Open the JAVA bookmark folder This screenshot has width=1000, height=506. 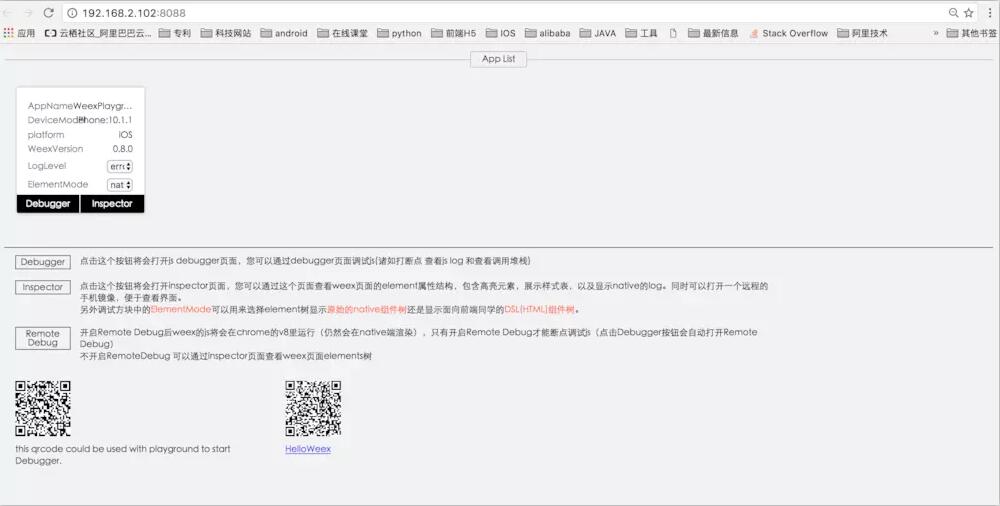tap(598, 33)
